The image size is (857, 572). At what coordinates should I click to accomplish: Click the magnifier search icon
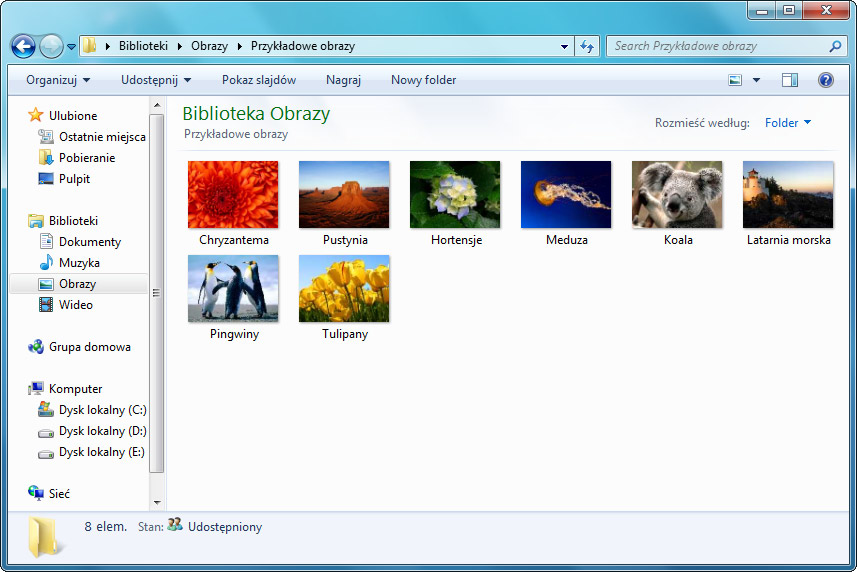pyautogui.click(x=835, y=46)
